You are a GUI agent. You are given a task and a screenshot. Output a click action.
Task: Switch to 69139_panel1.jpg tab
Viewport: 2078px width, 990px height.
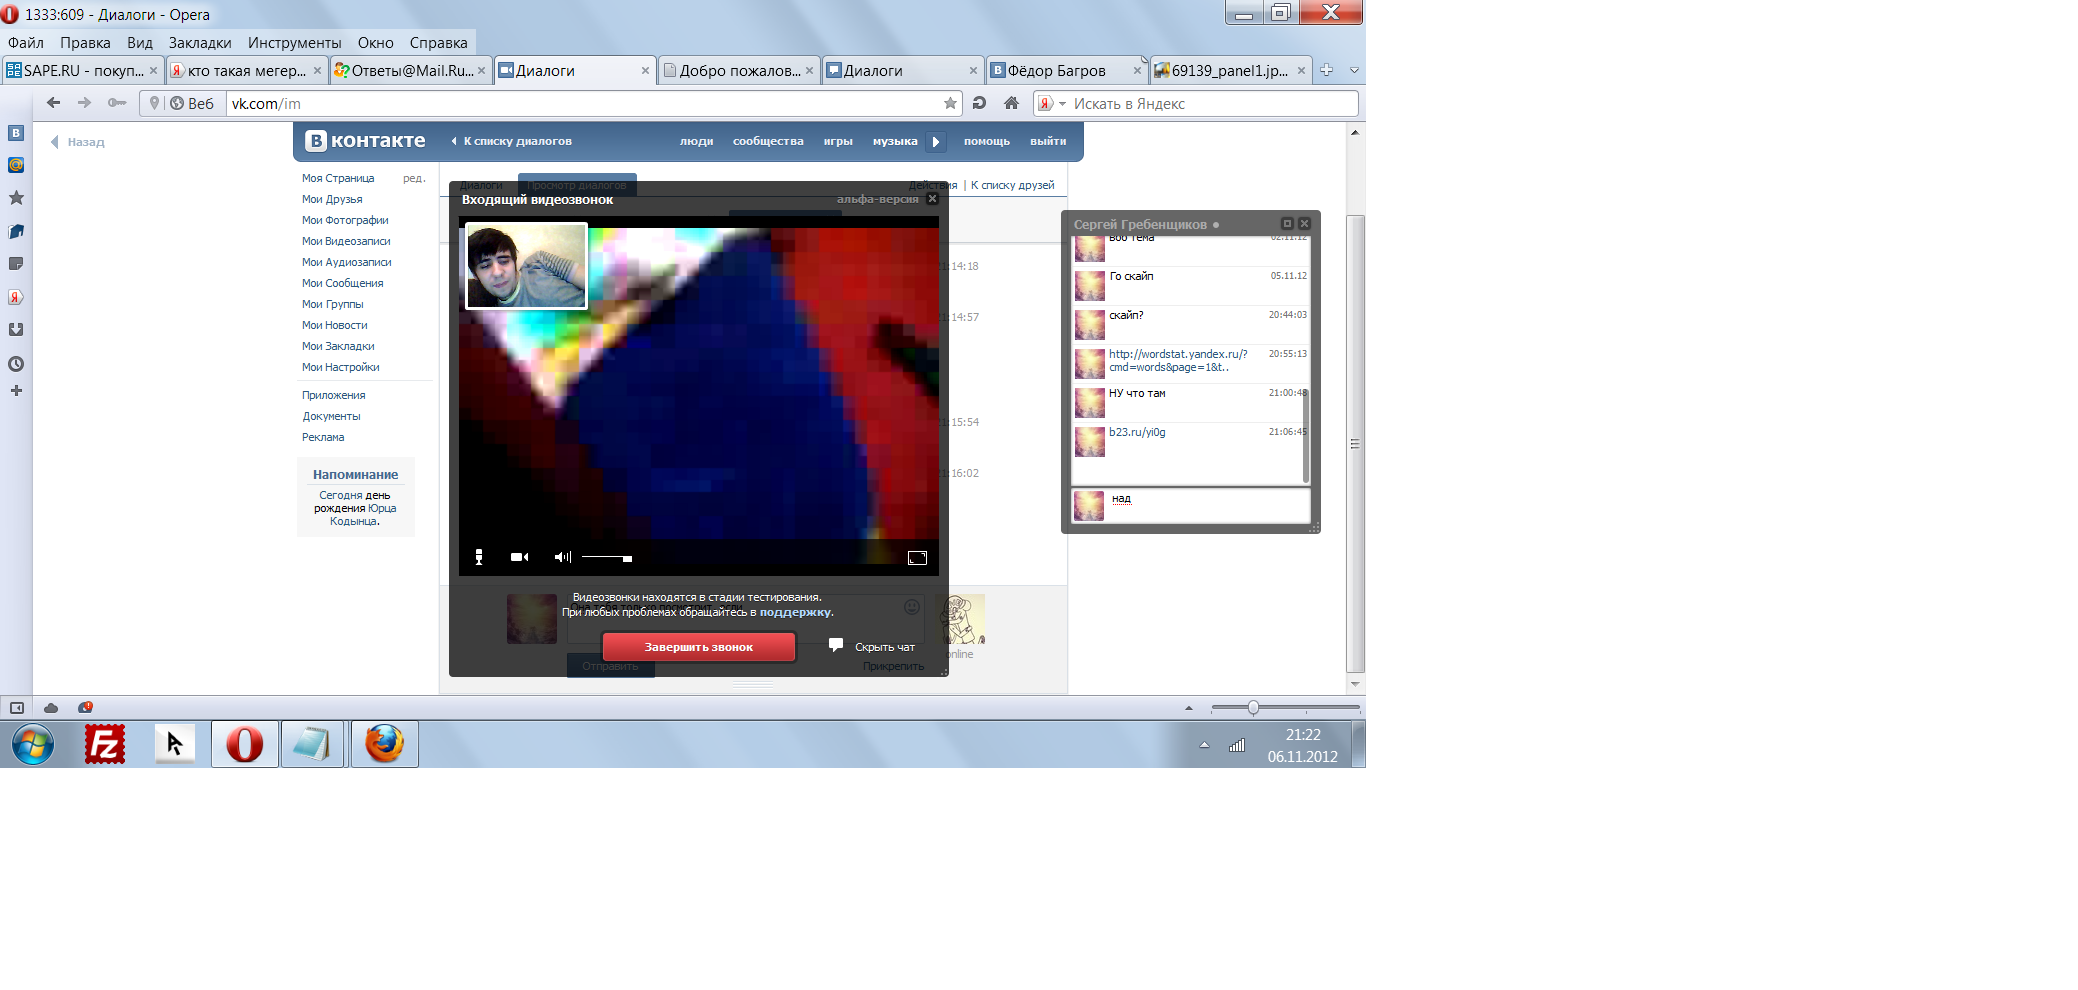(x=1229, y=70)
